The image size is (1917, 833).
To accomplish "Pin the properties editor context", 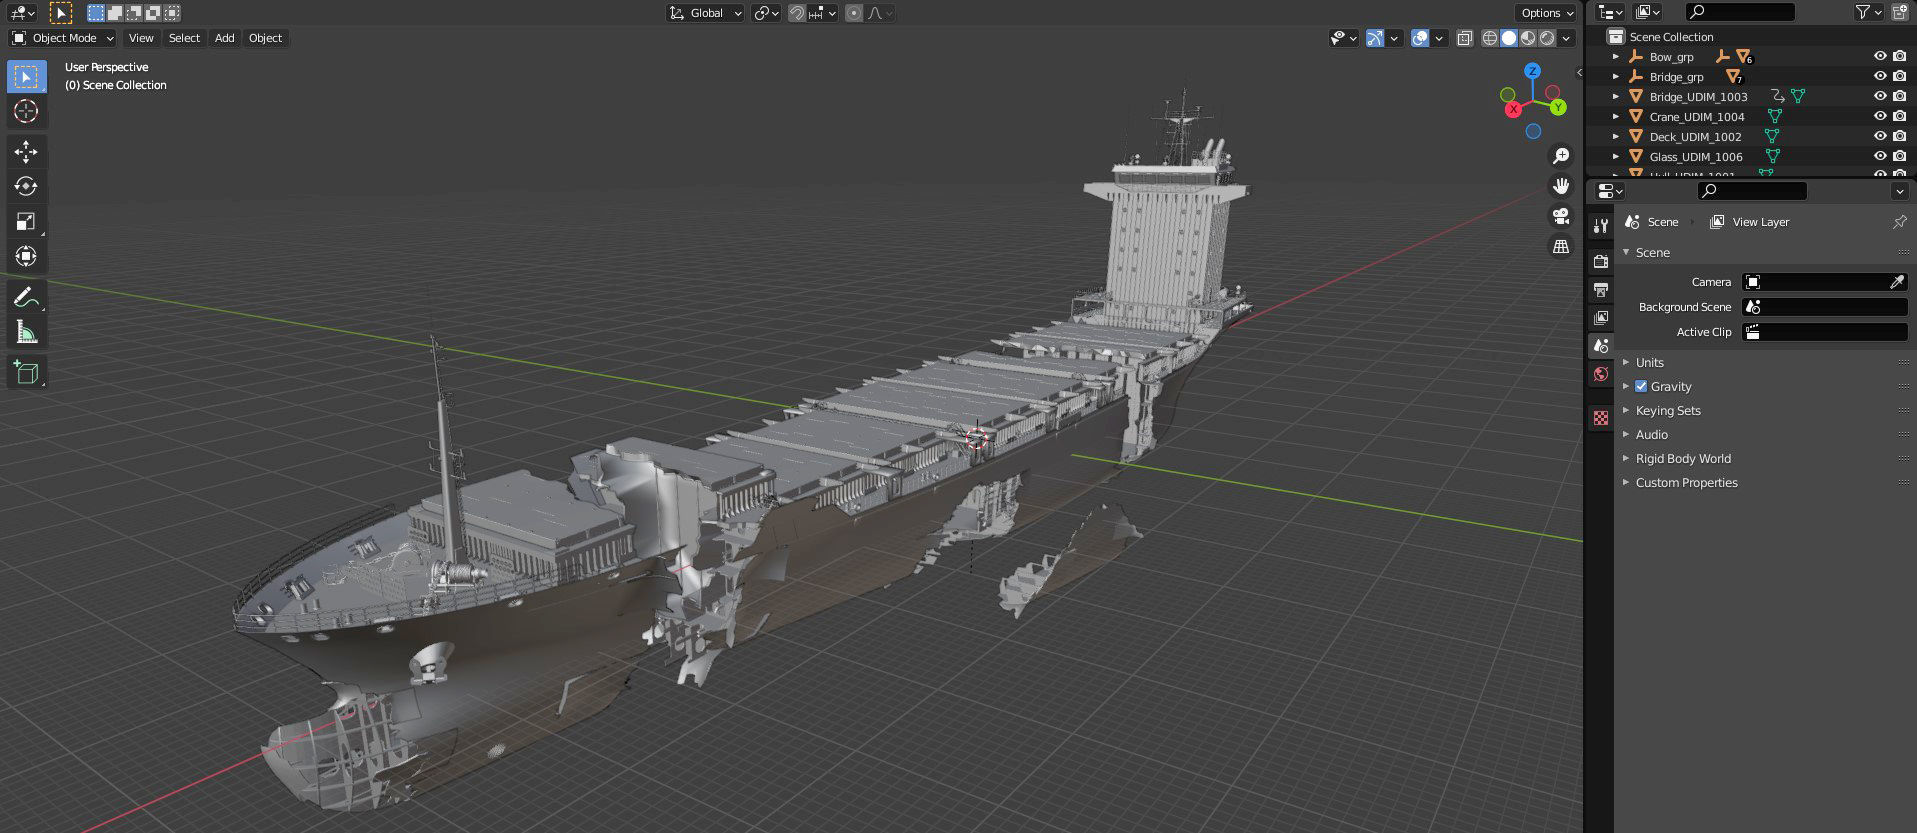I will tap(1899, 222).
